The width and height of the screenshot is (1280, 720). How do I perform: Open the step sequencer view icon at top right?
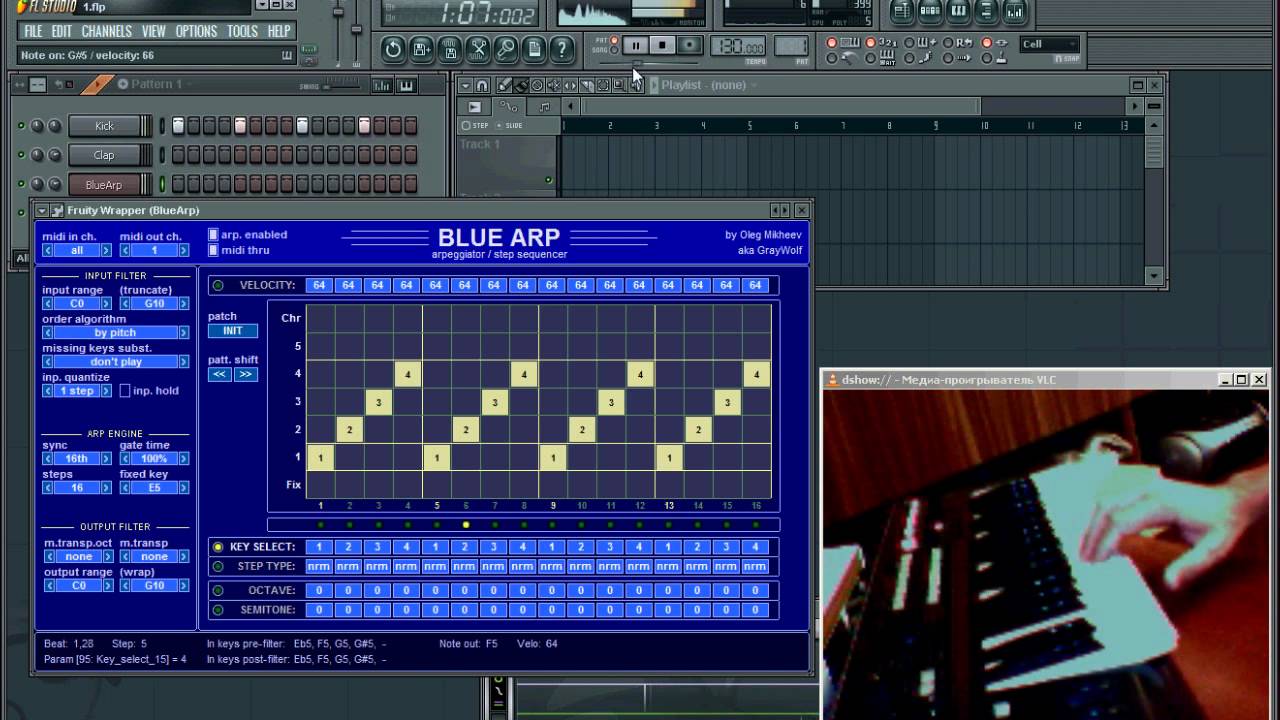(x=930, y=12)
